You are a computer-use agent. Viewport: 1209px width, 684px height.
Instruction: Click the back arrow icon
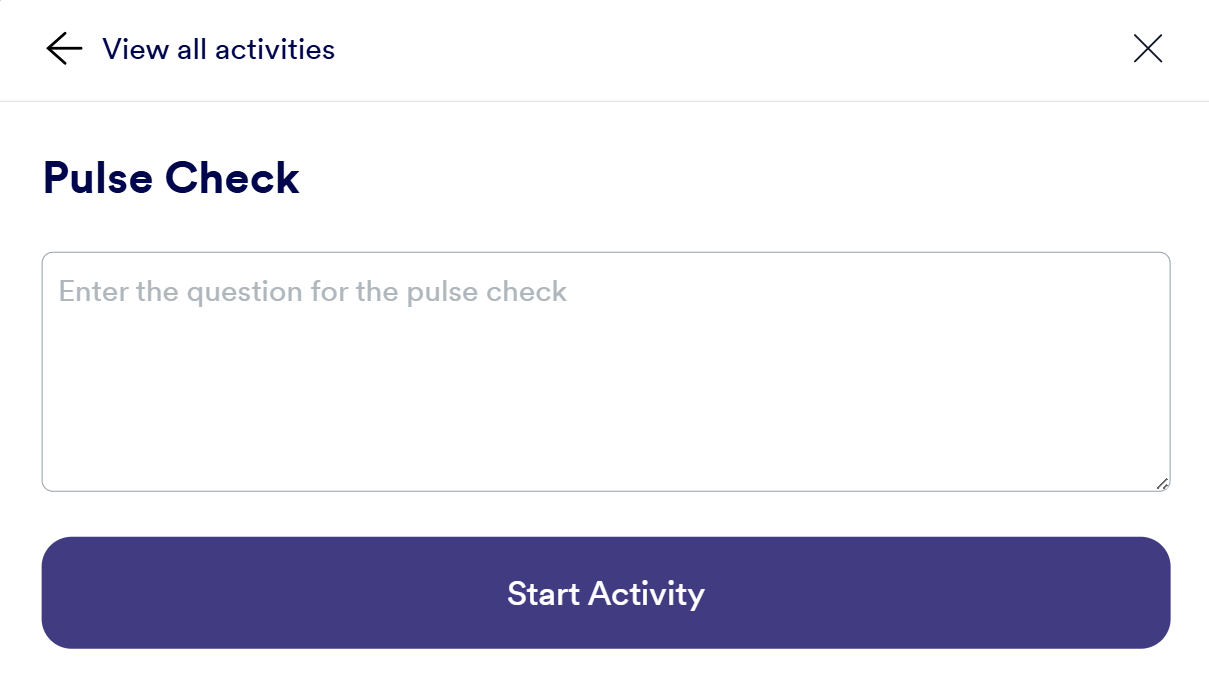tap(64, 49)
